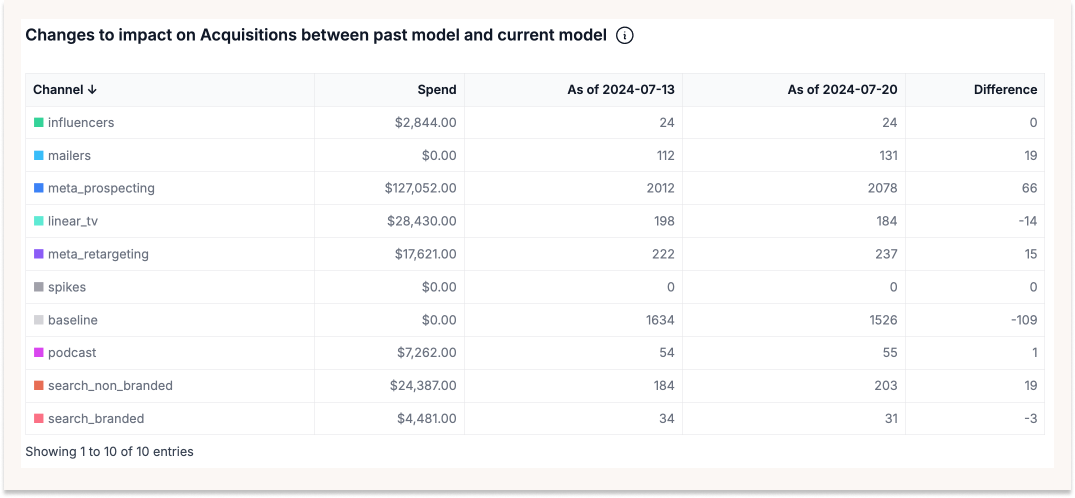Click the meta_prospecting blue swatch
This screenshot has height=498, width=1075.
(x=39, y=188)
